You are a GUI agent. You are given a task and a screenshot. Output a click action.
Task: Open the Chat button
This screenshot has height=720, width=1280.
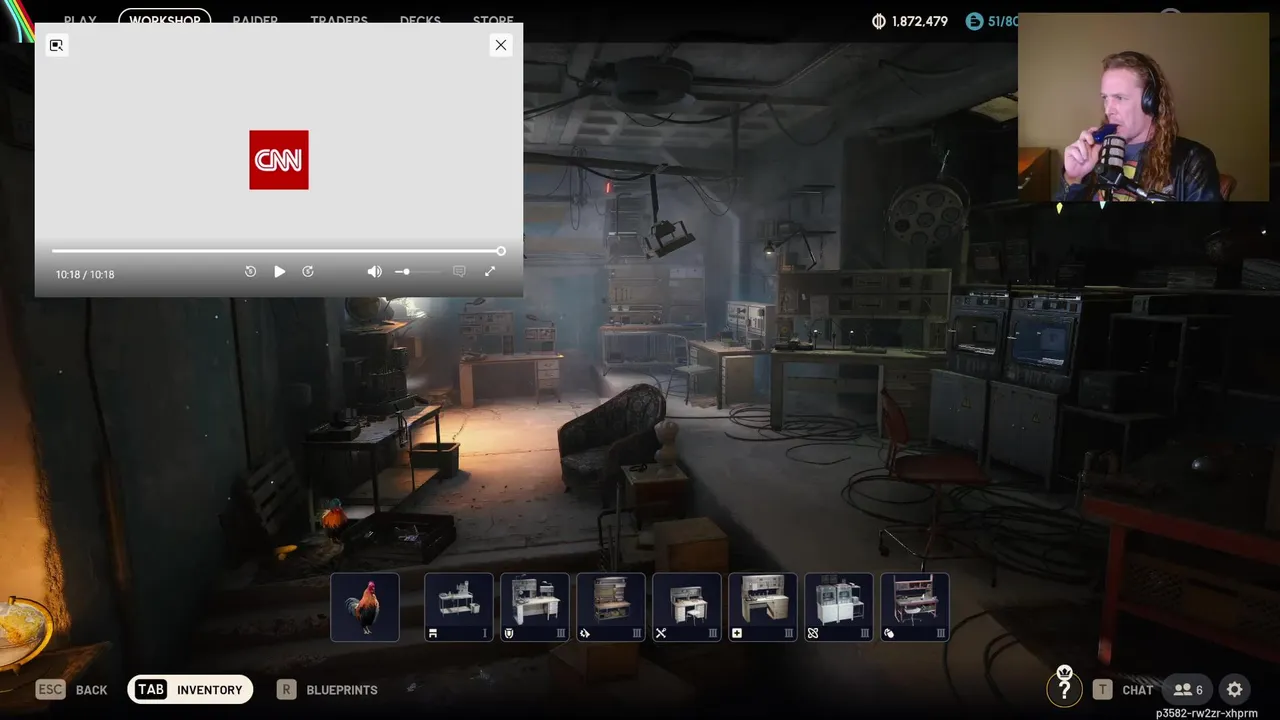tap(1123, 689)
